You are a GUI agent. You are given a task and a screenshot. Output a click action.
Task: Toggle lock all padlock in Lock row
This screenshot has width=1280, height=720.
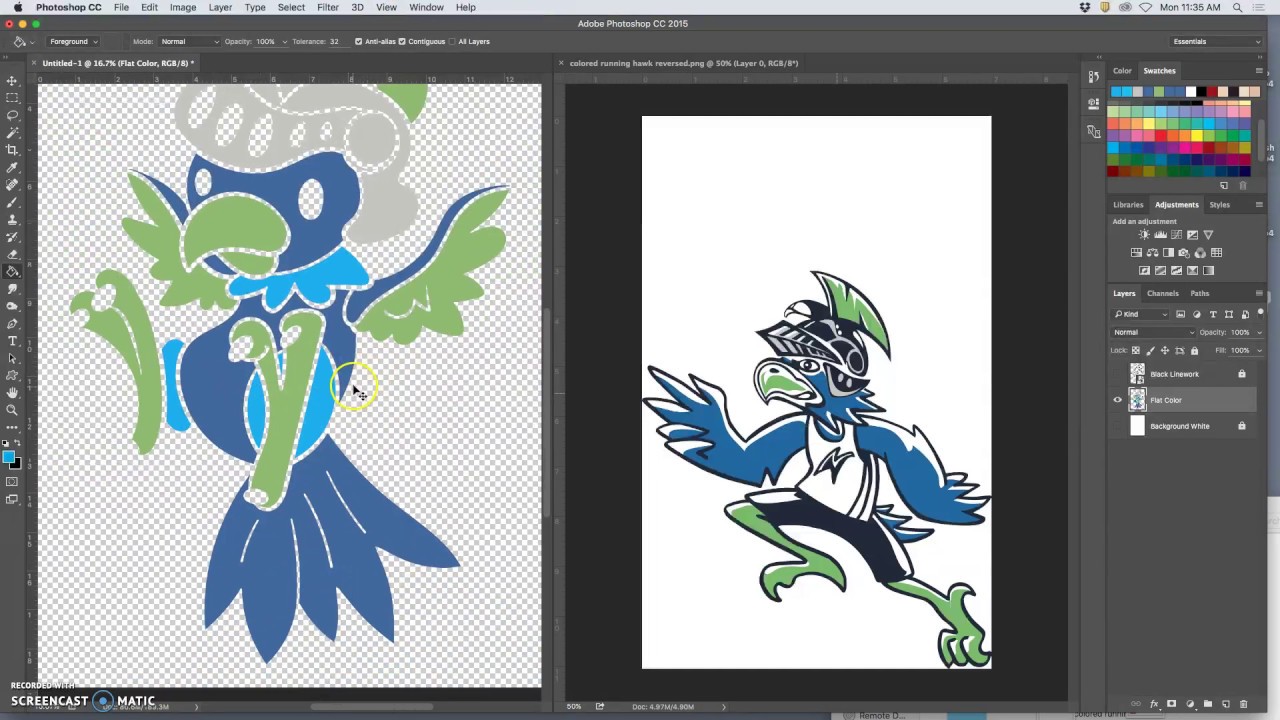point(1194,351)
